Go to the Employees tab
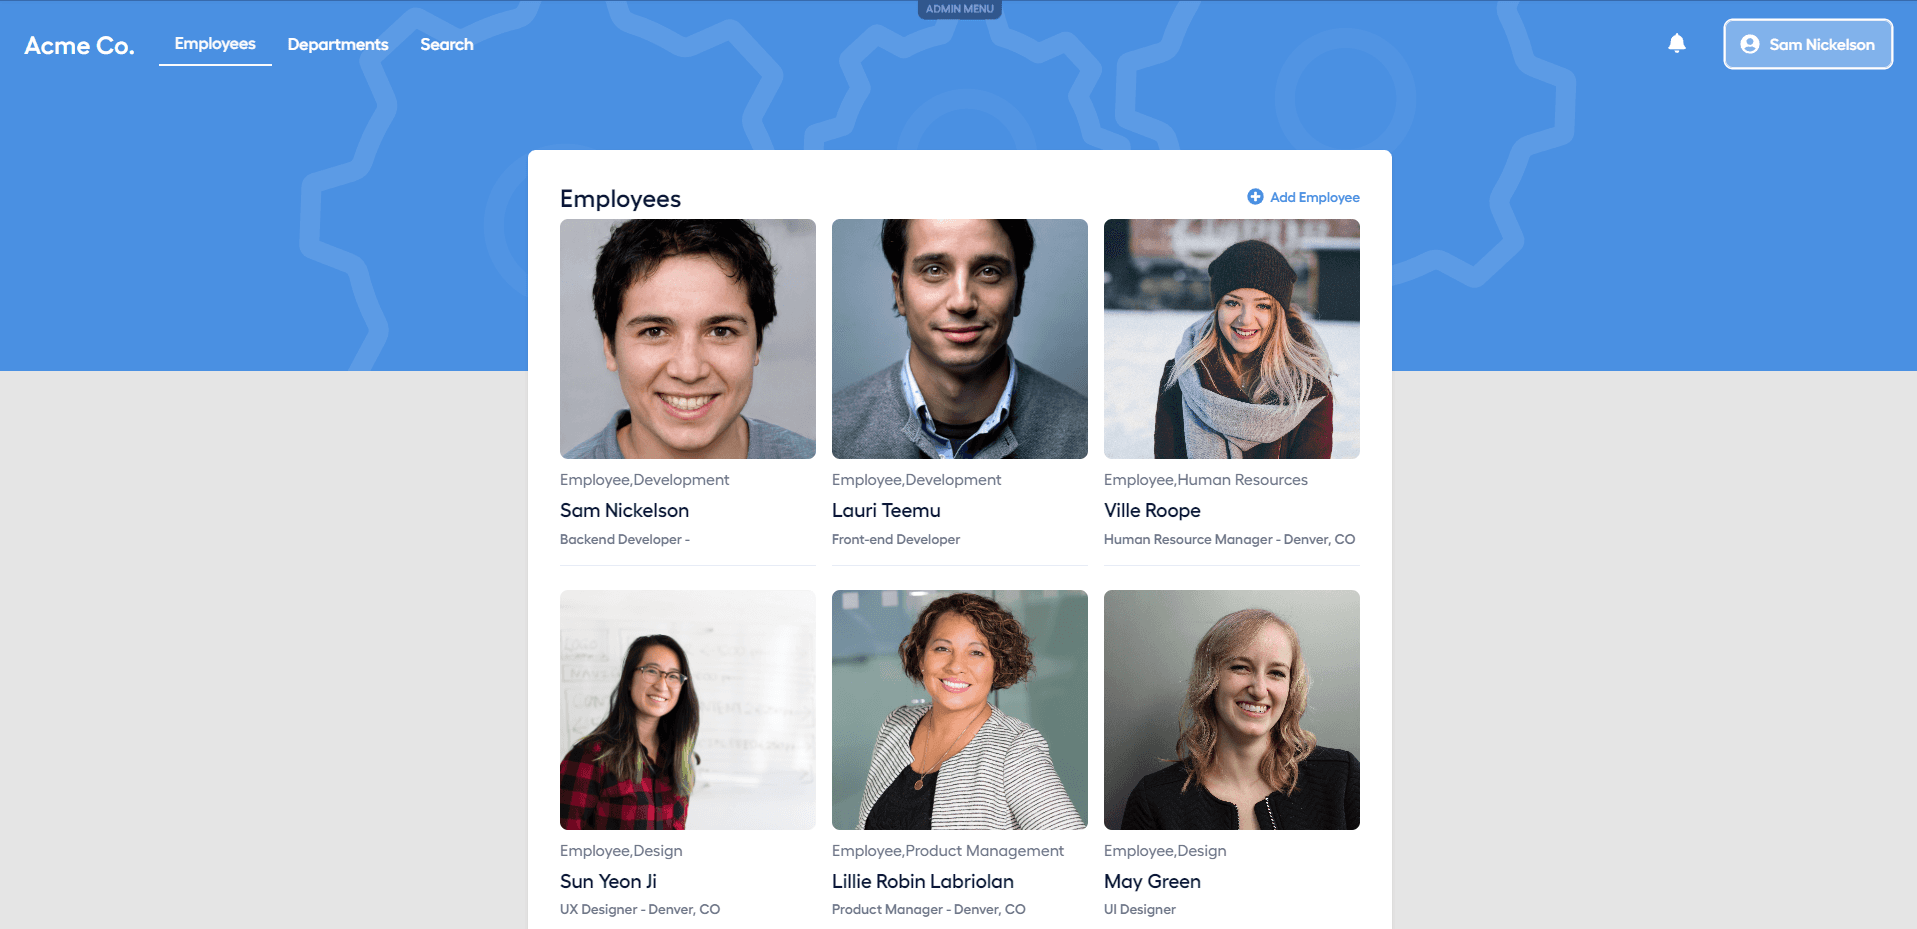 [x=215, y=44]
